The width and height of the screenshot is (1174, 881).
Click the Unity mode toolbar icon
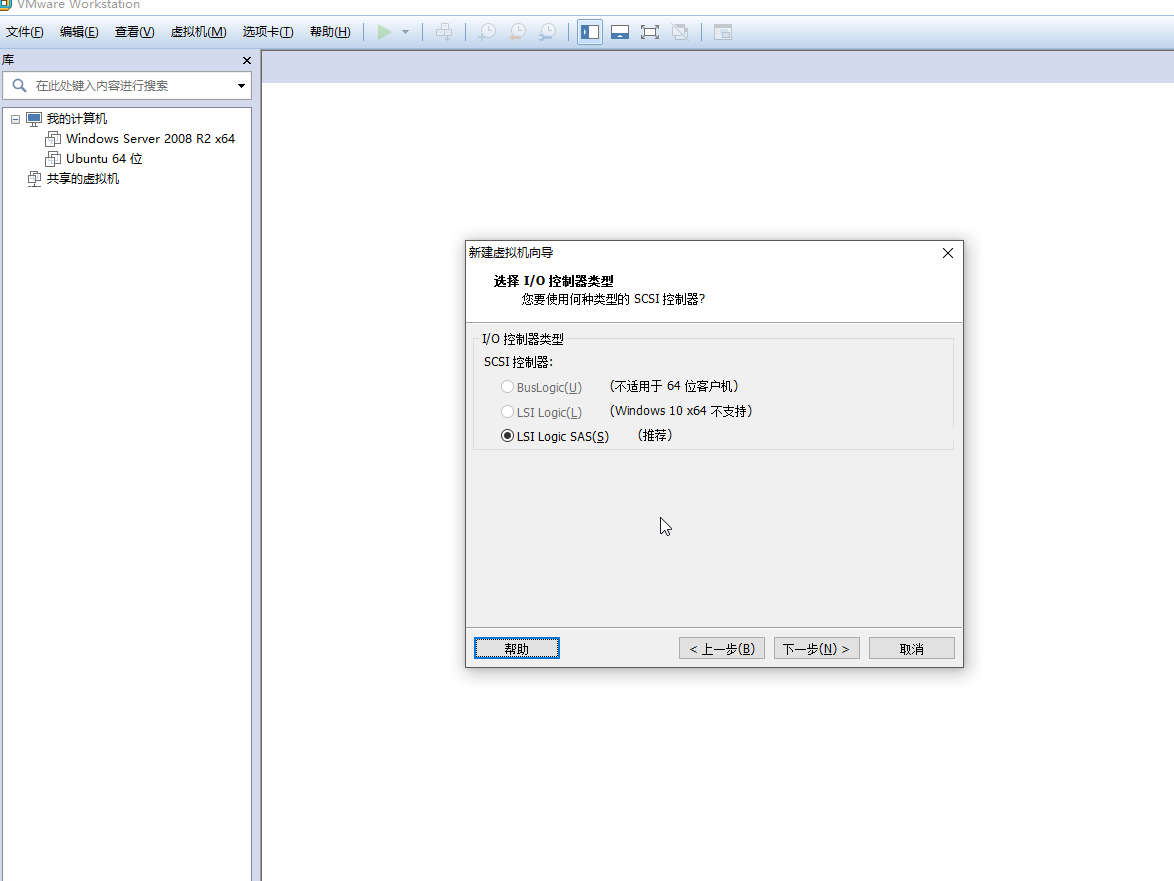pos(680,32)
